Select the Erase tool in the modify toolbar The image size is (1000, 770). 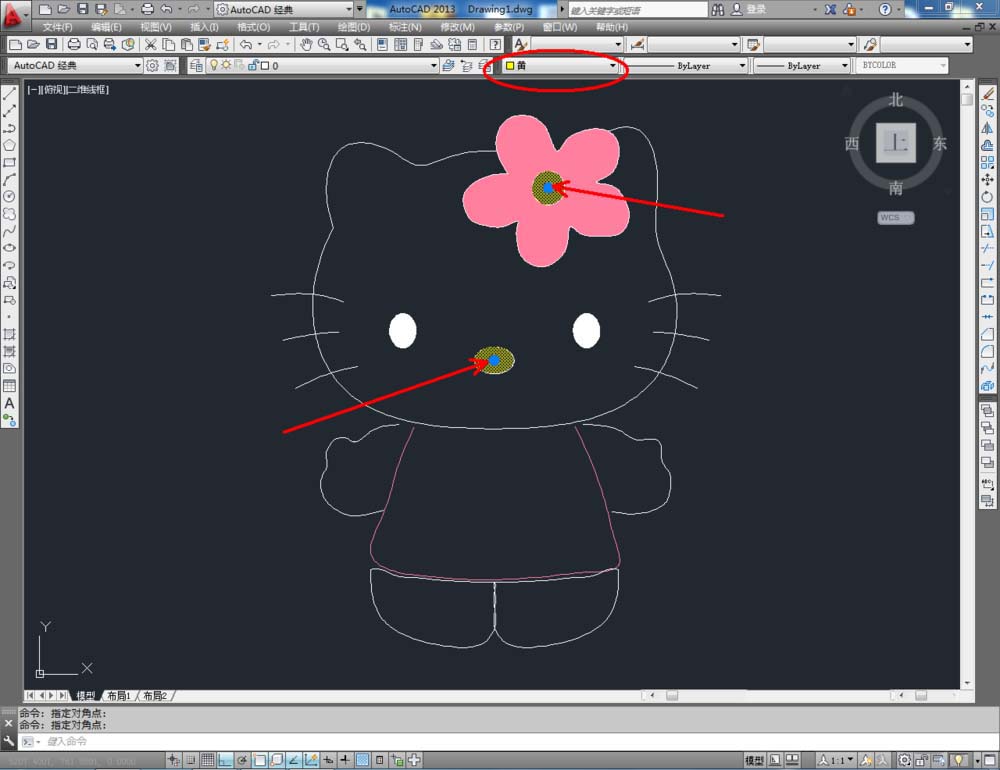click(988, 93)
